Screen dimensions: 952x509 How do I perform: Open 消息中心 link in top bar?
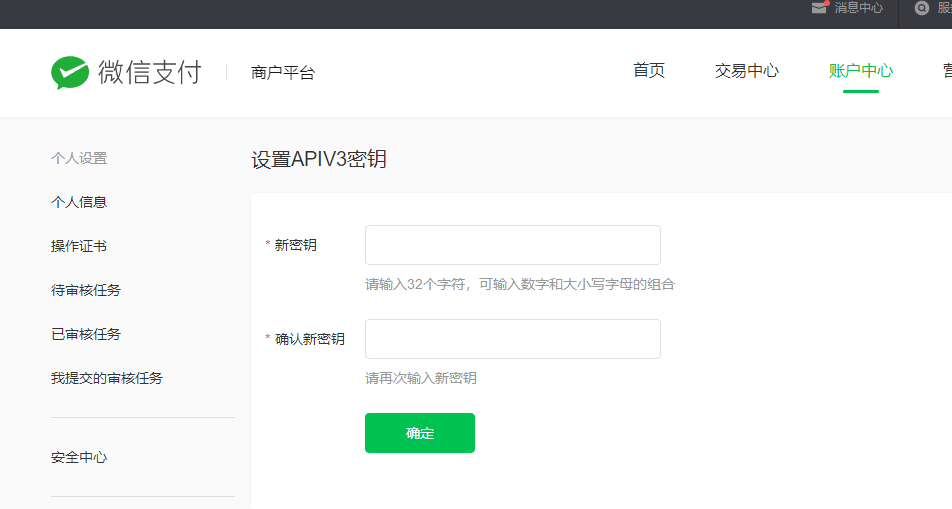click(858, 8)
